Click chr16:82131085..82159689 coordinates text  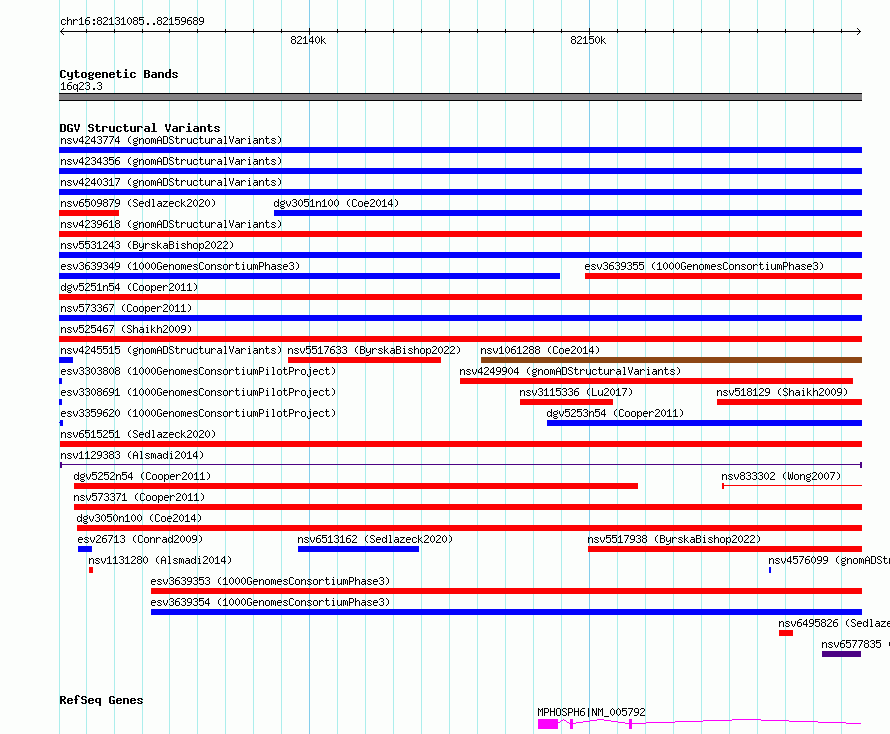[132, 21]
